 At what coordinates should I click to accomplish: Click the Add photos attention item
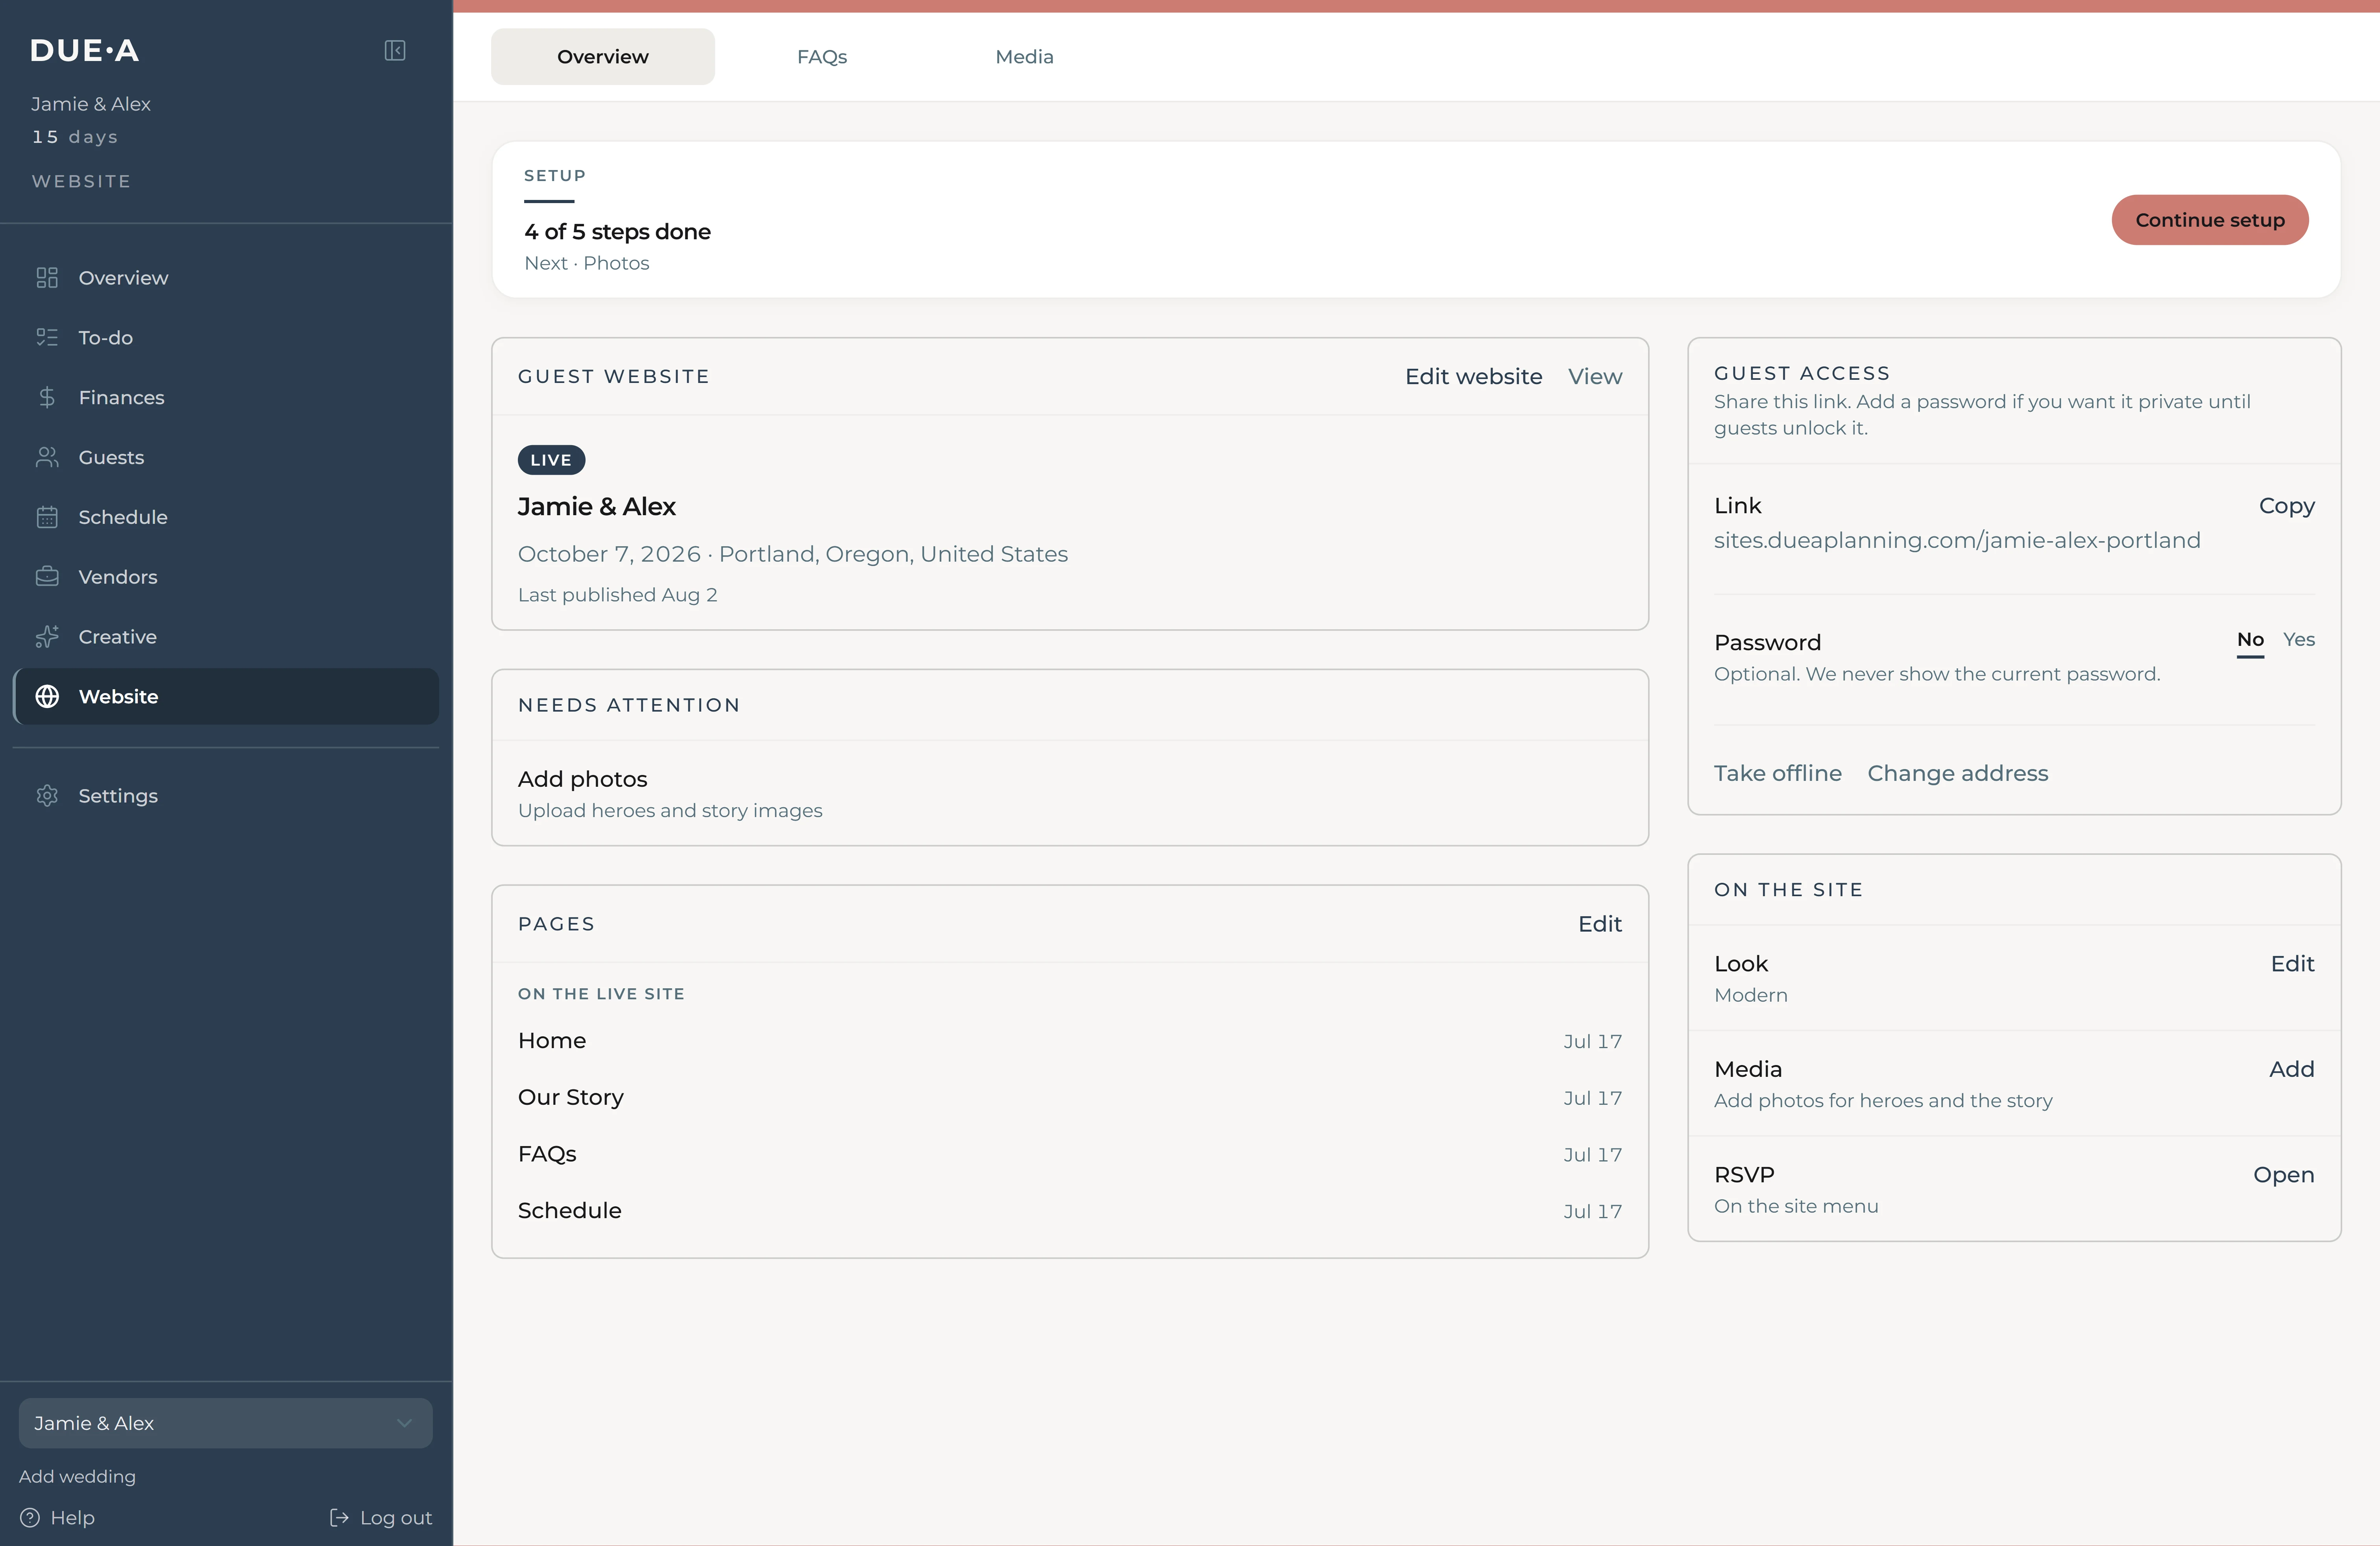1070,793
